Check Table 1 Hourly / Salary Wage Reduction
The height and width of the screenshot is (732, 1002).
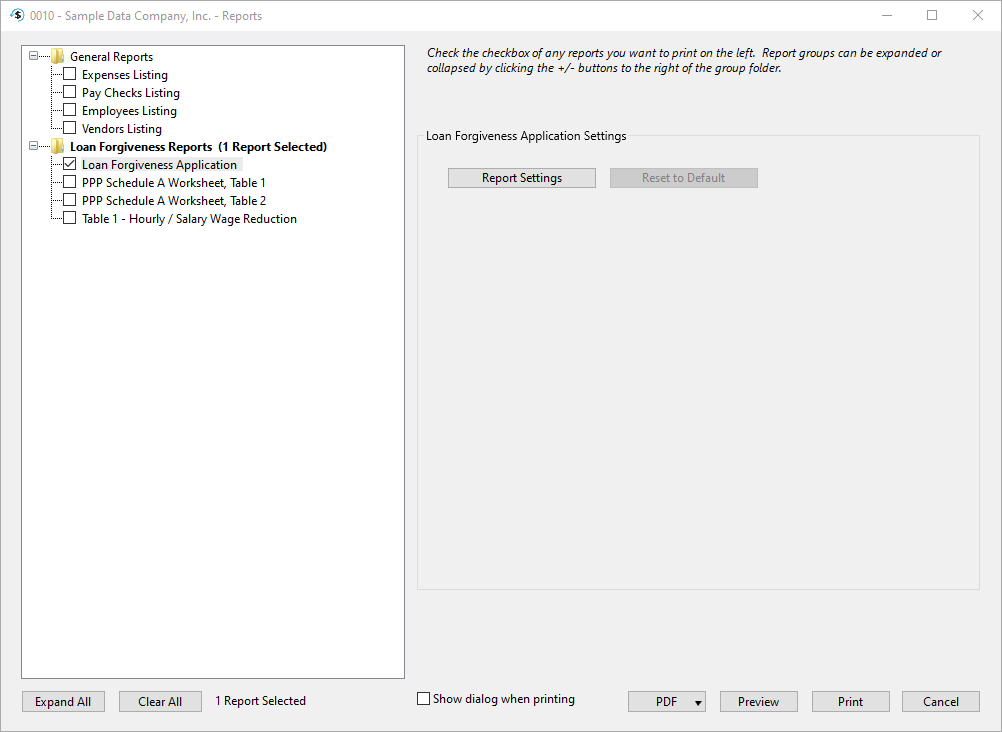(x=69, y=219)
